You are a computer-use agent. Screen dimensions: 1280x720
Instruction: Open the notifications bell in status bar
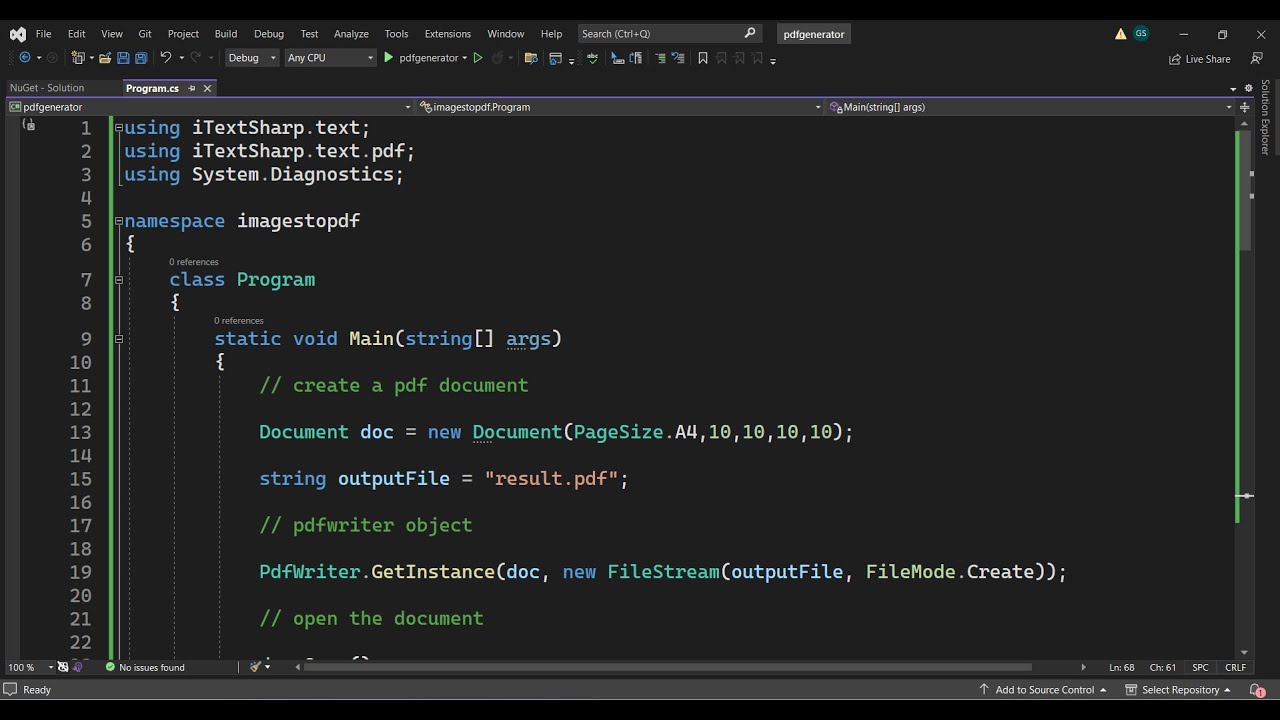(x=1257, y=690)
